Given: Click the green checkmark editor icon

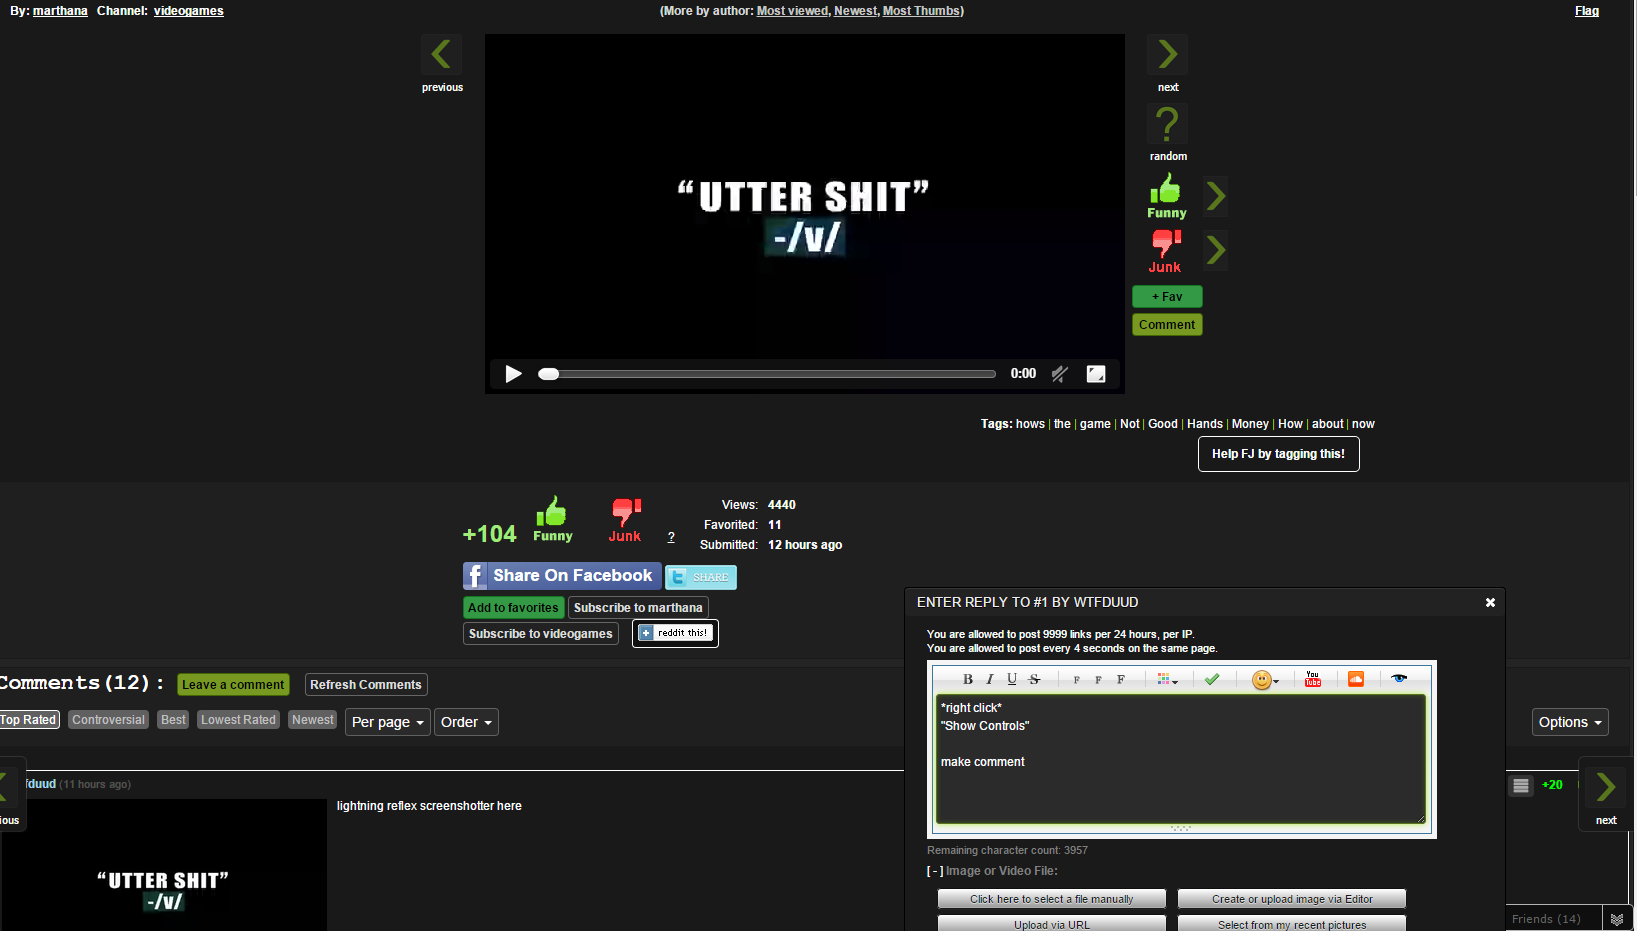Looking at the screenshot, I should click(x=1212, y=679).
